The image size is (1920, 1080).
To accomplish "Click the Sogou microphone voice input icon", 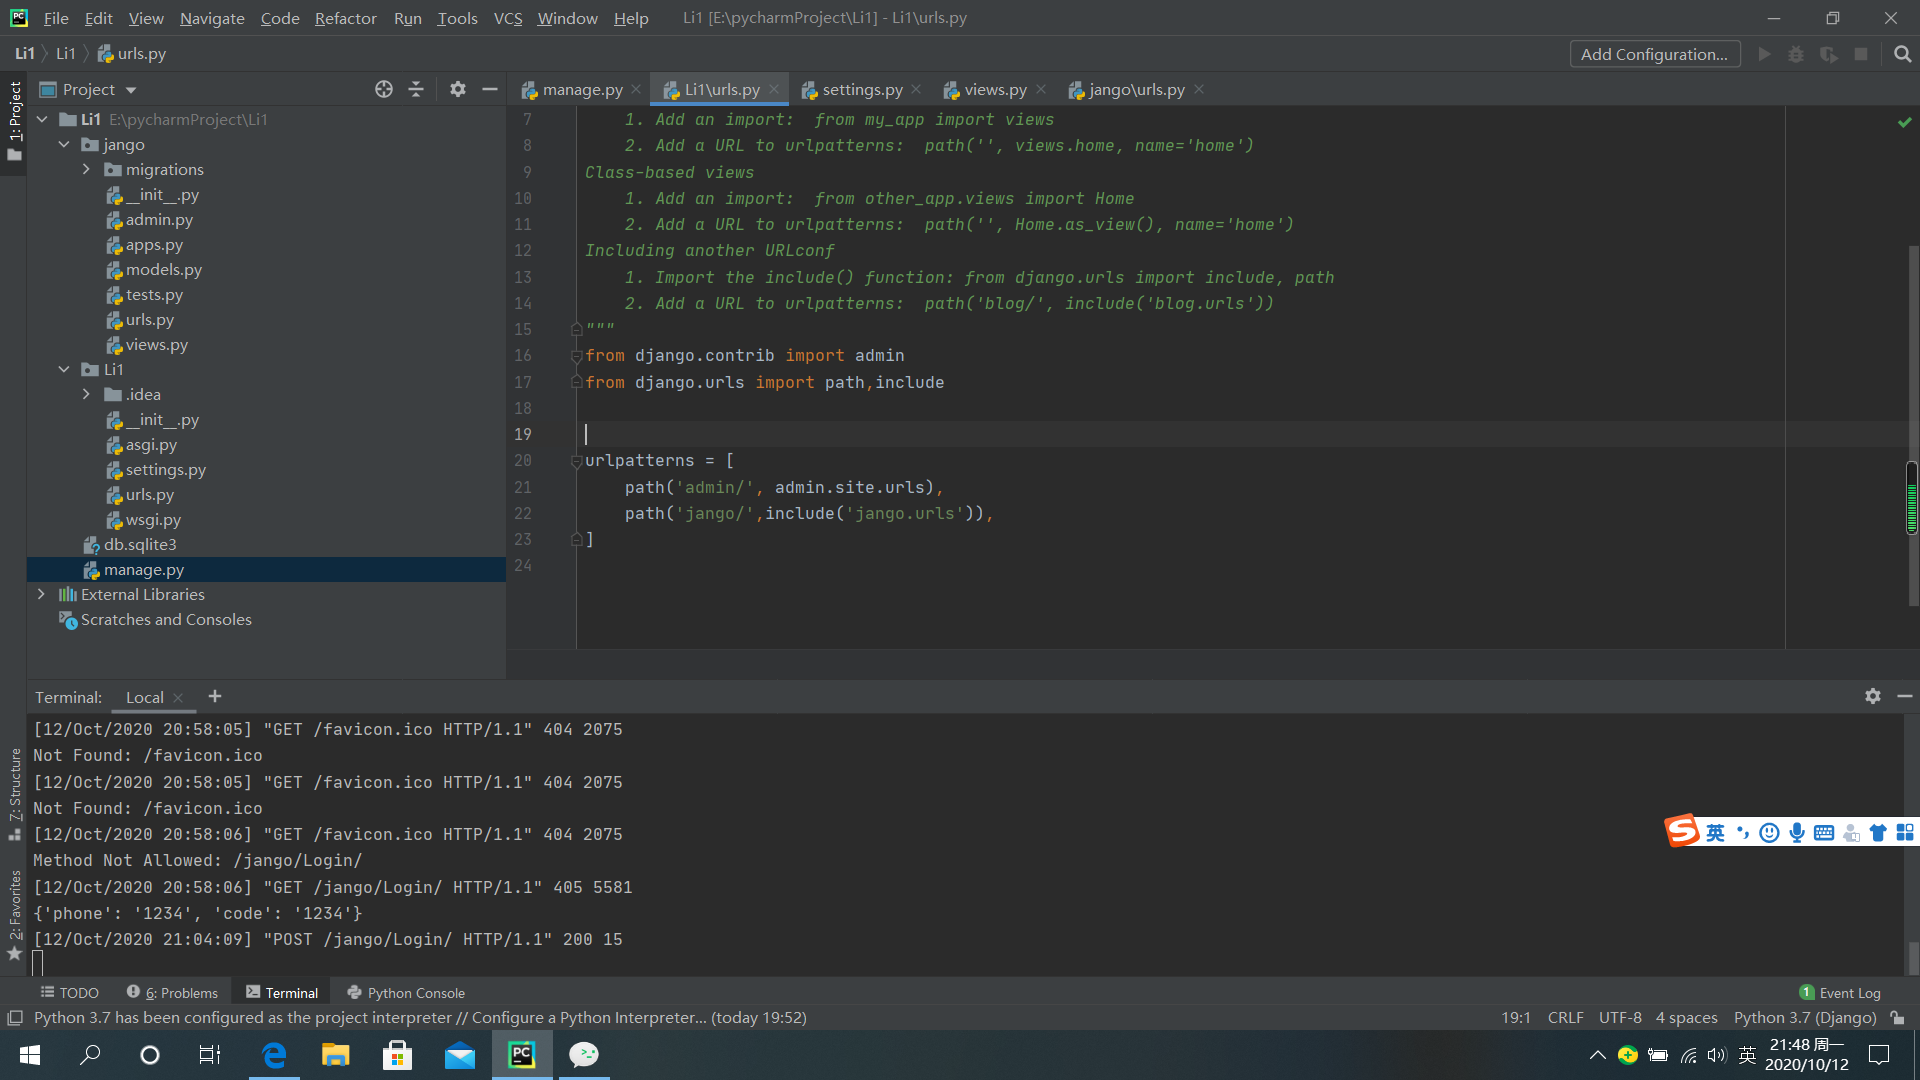I will click(x=1797, y=833).
